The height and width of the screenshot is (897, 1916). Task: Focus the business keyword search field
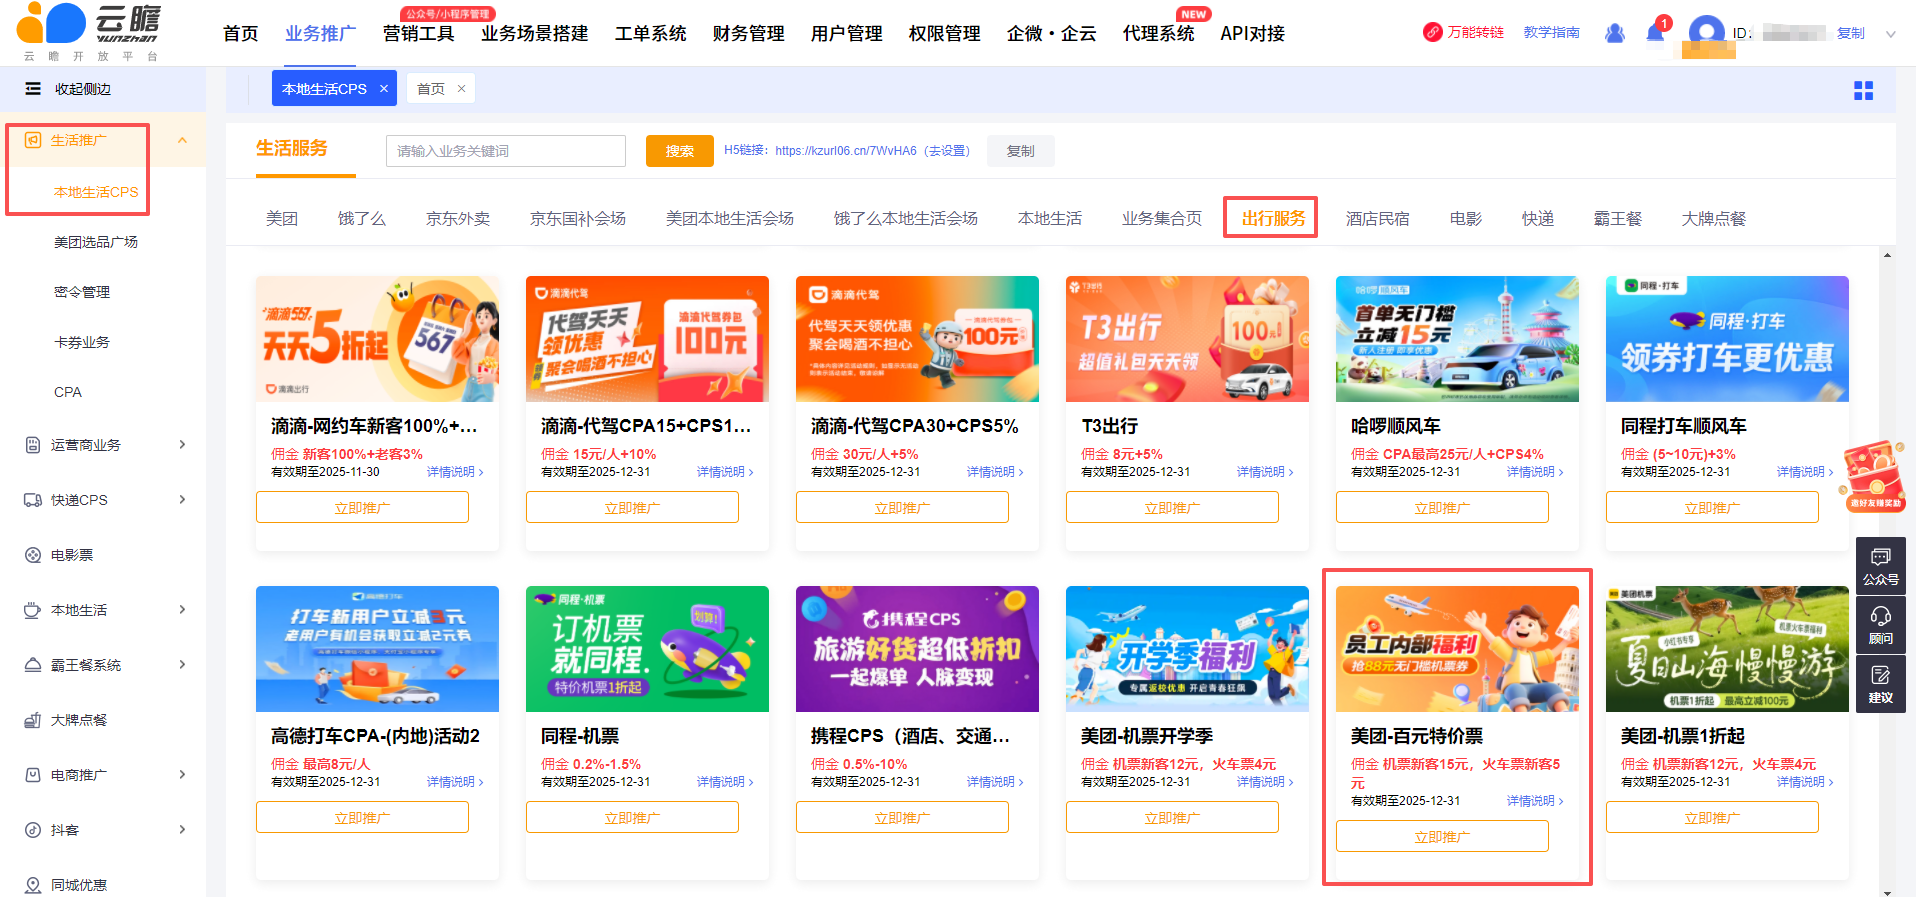pos(505,151)
